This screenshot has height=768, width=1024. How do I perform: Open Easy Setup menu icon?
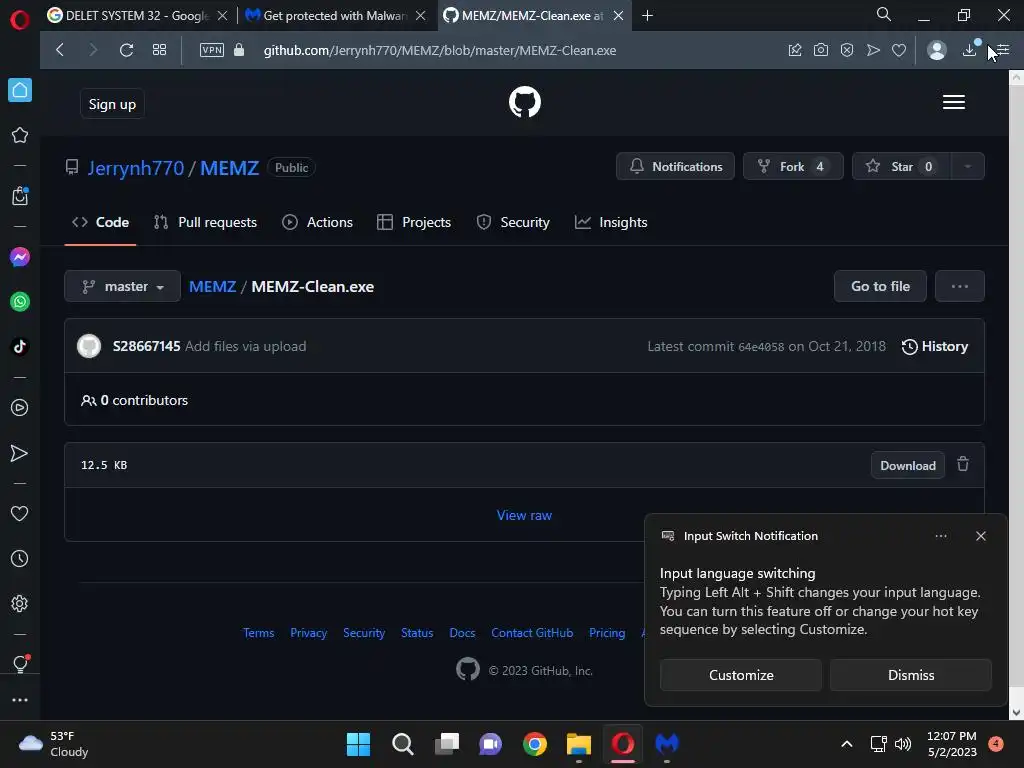tap(1003, 50)
